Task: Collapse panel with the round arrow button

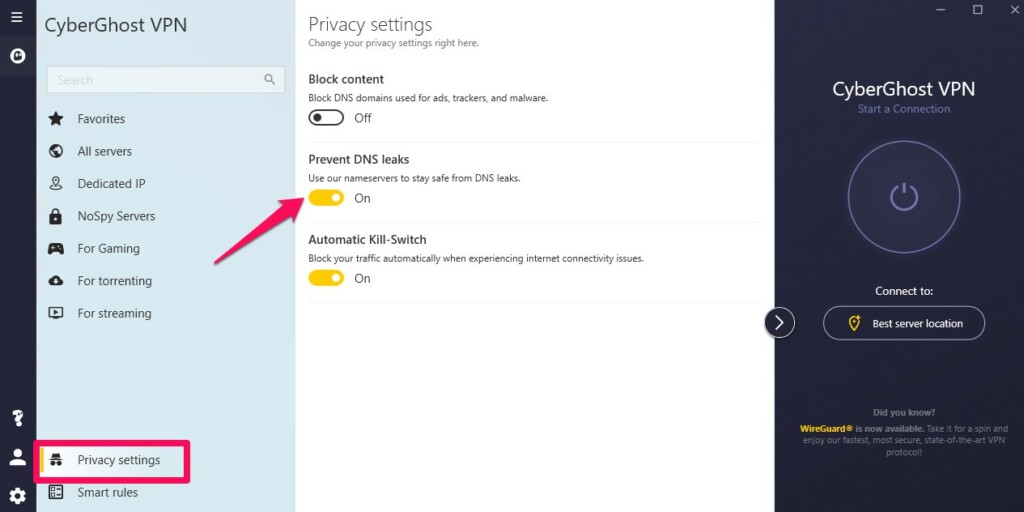Action: 779,322
